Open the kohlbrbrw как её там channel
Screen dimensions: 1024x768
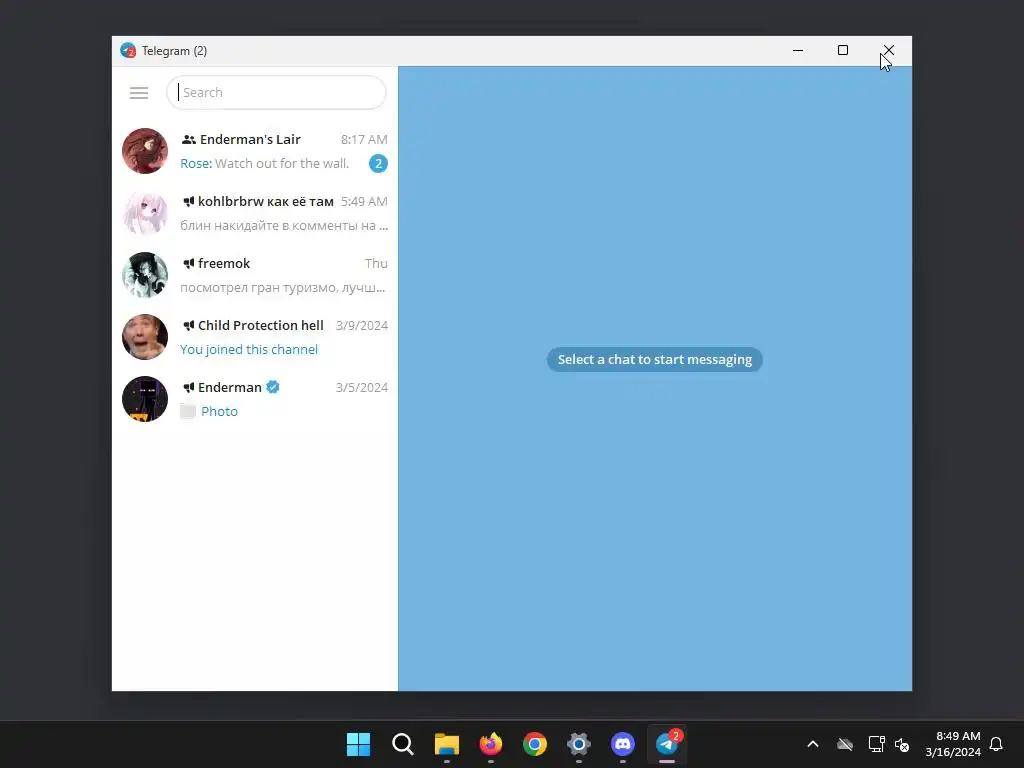(255, 213)
